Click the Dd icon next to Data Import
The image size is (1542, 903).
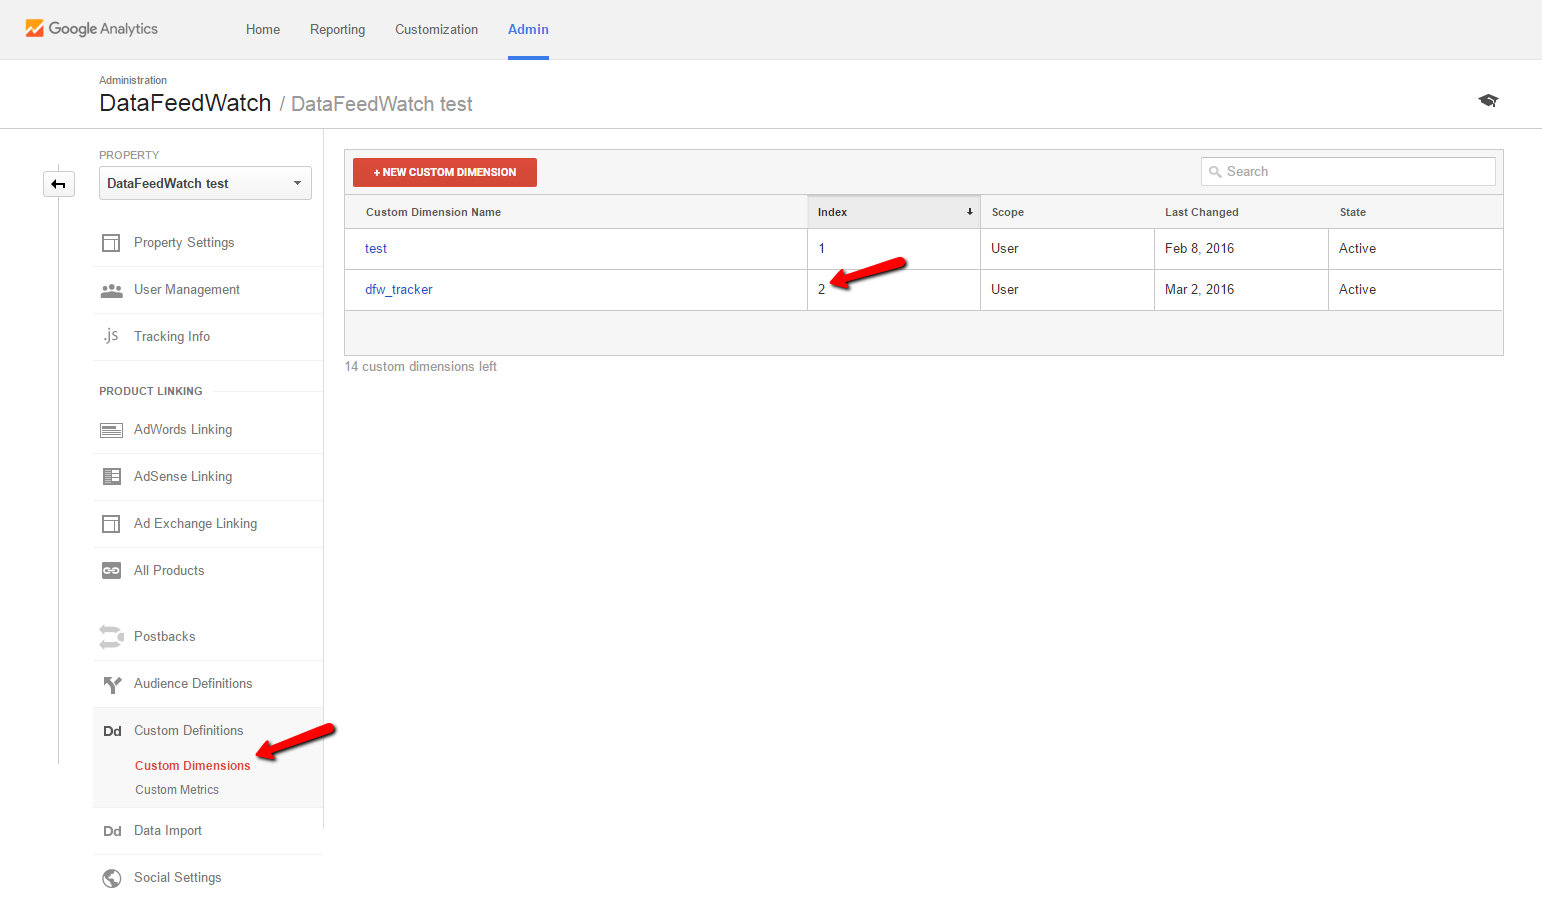tap(112, 831)
